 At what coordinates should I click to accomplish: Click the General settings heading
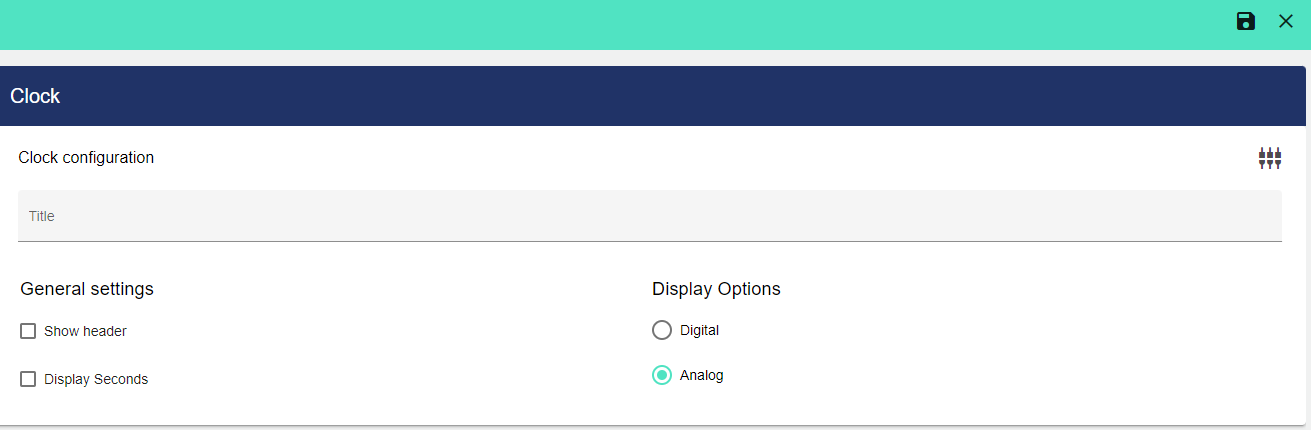(87, 289)
